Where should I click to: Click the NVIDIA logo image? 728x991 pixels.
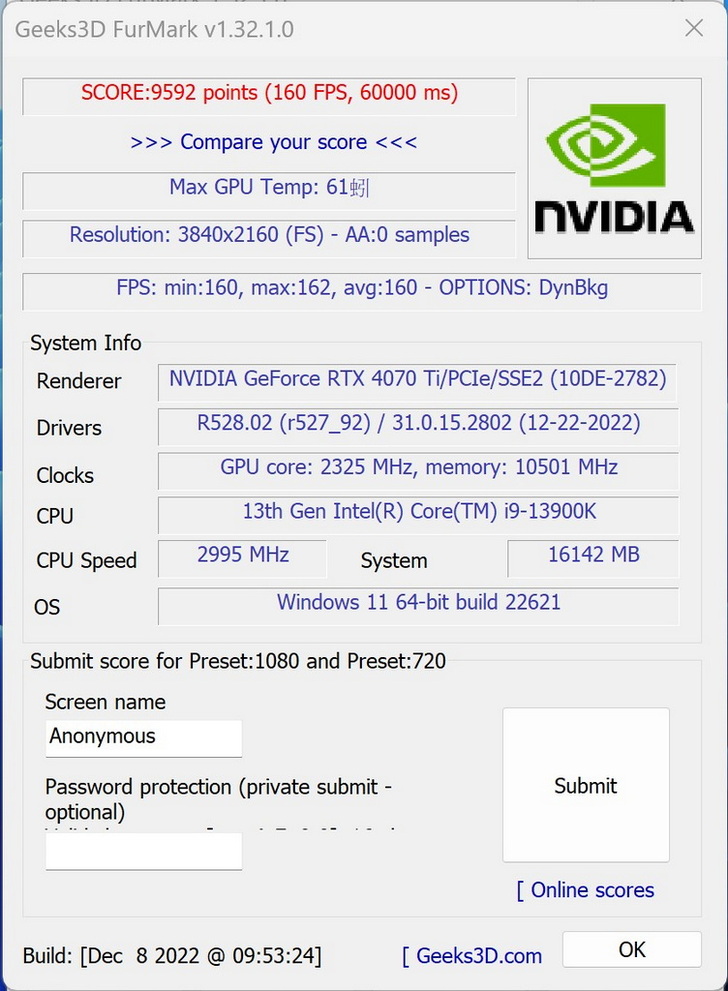[x=612, y=170]
